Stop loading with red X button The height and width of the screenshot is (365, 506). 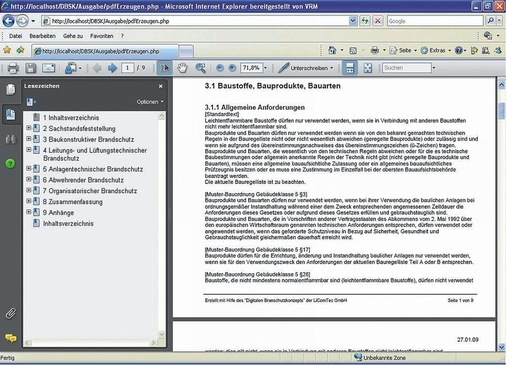pyautogui.click(x=378, y=21)
